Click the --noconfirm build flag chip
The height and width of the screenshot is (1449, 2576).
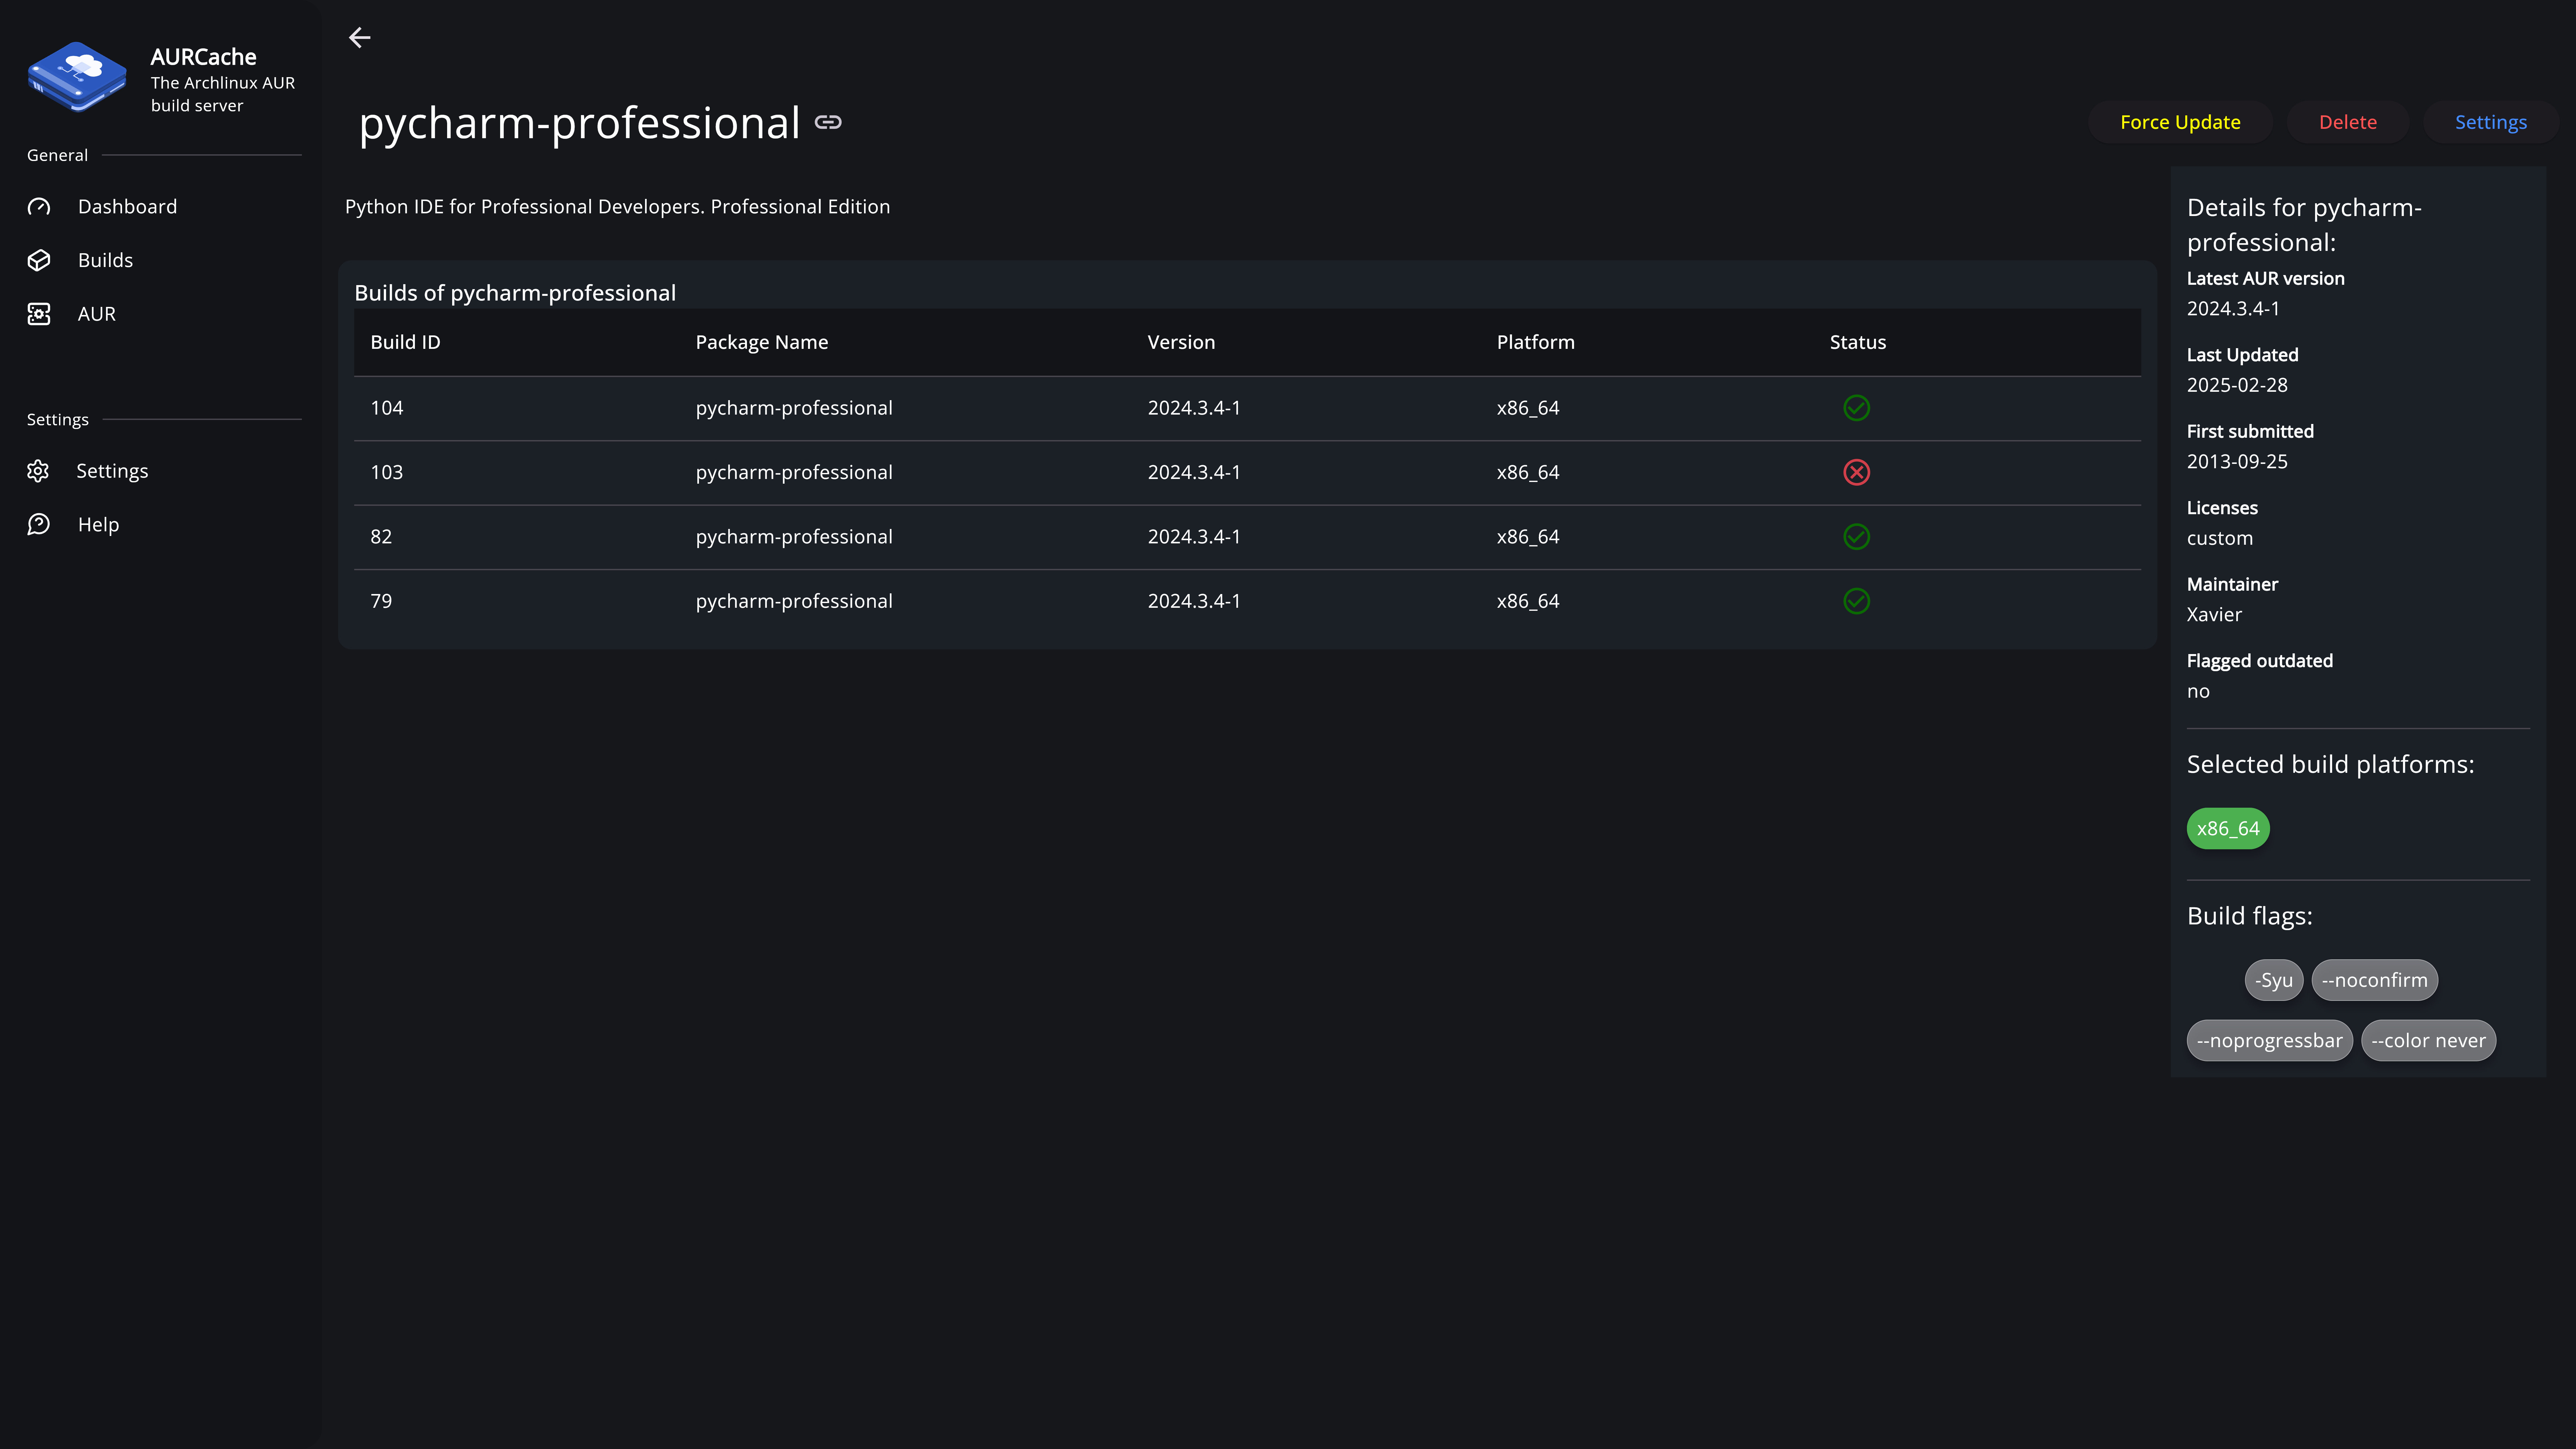coord(2375,980)
